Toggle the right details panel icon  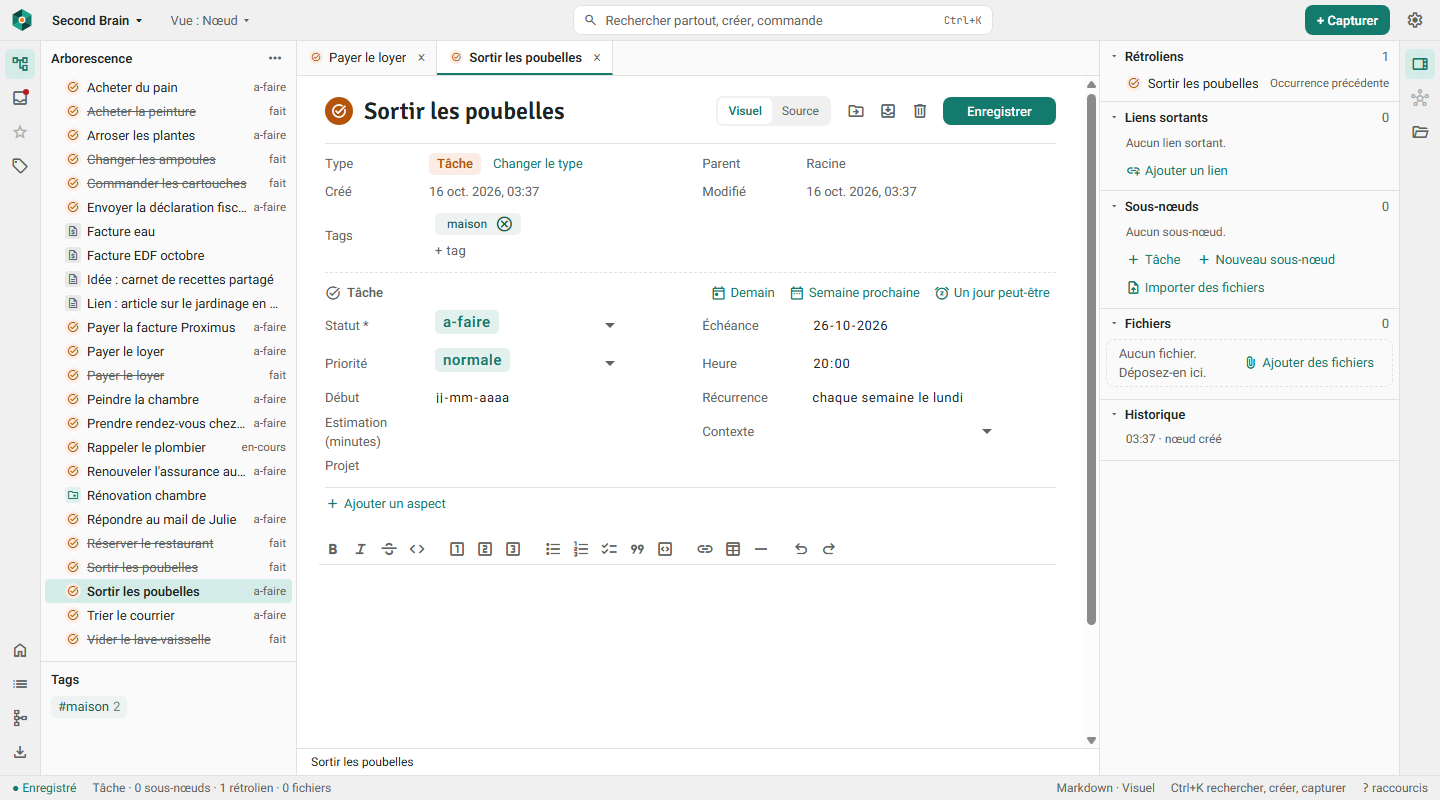click(1420, 64)
